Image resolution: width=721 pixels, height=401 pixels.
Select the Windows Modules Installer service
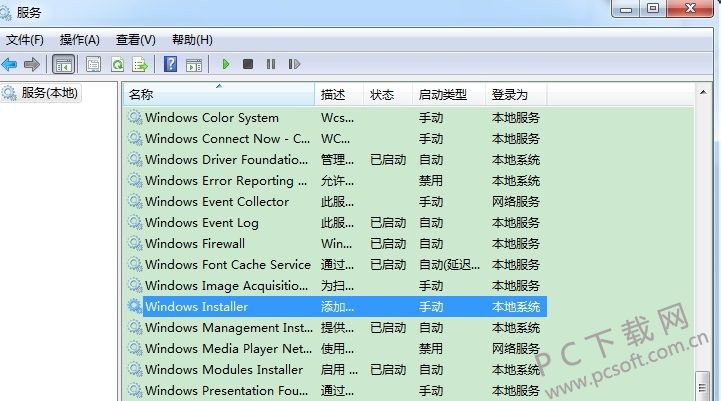pos(338,370)
